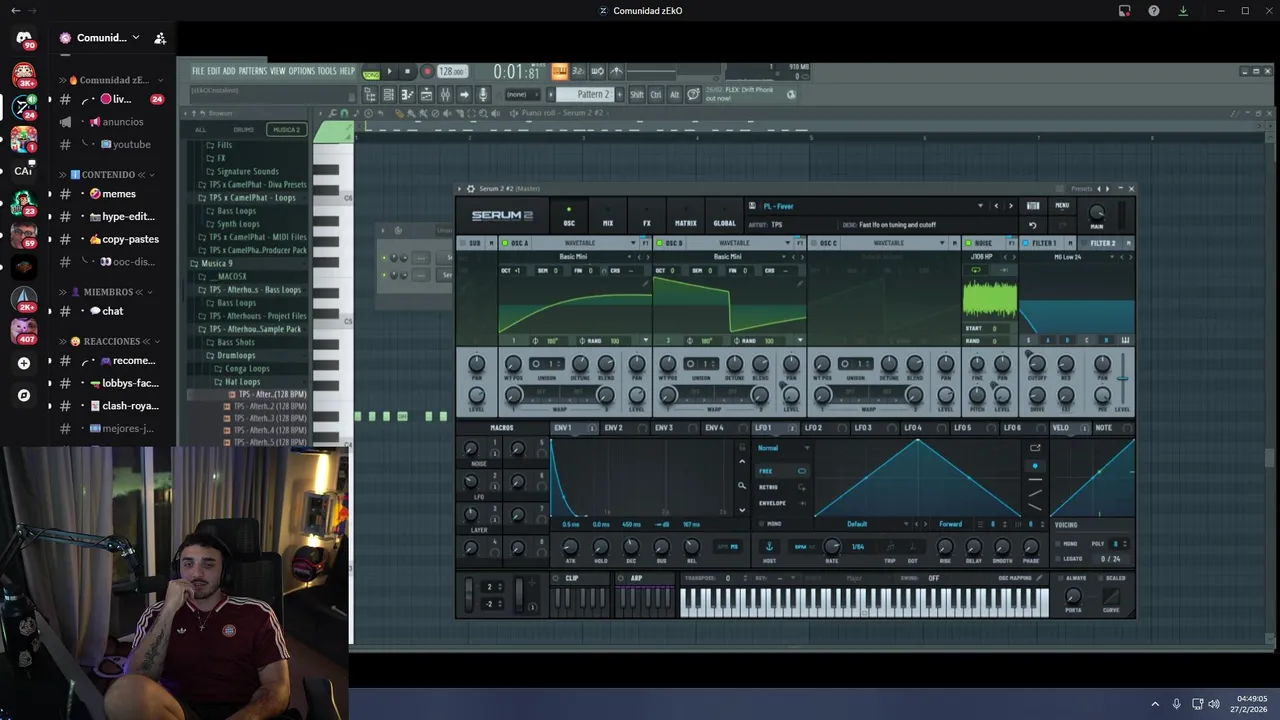The height and width of the screenshot is (720, 1280).
Task: Toggle the OSC B enable switch
Action: click(x=659, y=243)
